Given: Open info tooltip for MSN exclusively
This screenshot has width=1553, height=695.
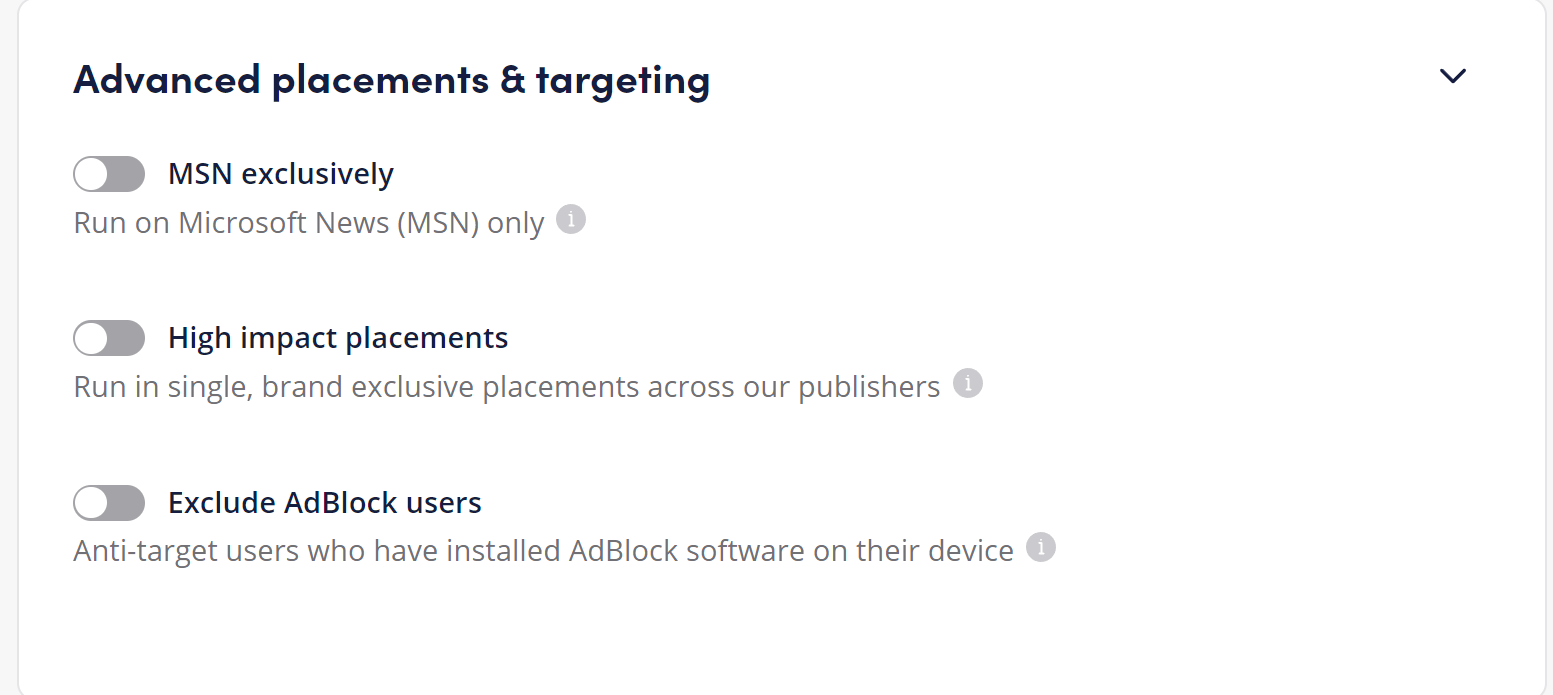Looking at the screenshot, I should [570, 219].
